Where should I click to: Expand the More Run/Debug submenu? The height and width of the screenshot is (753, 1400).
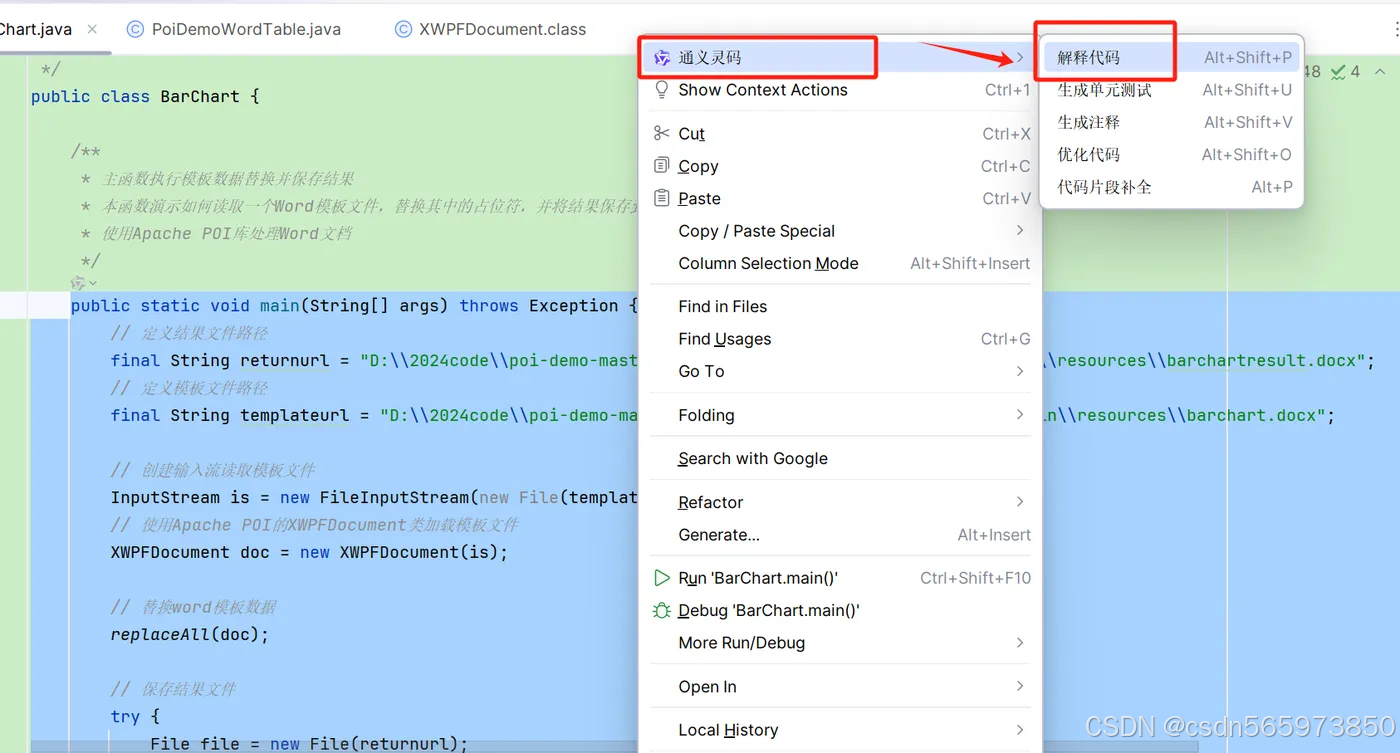pos(840,643)
